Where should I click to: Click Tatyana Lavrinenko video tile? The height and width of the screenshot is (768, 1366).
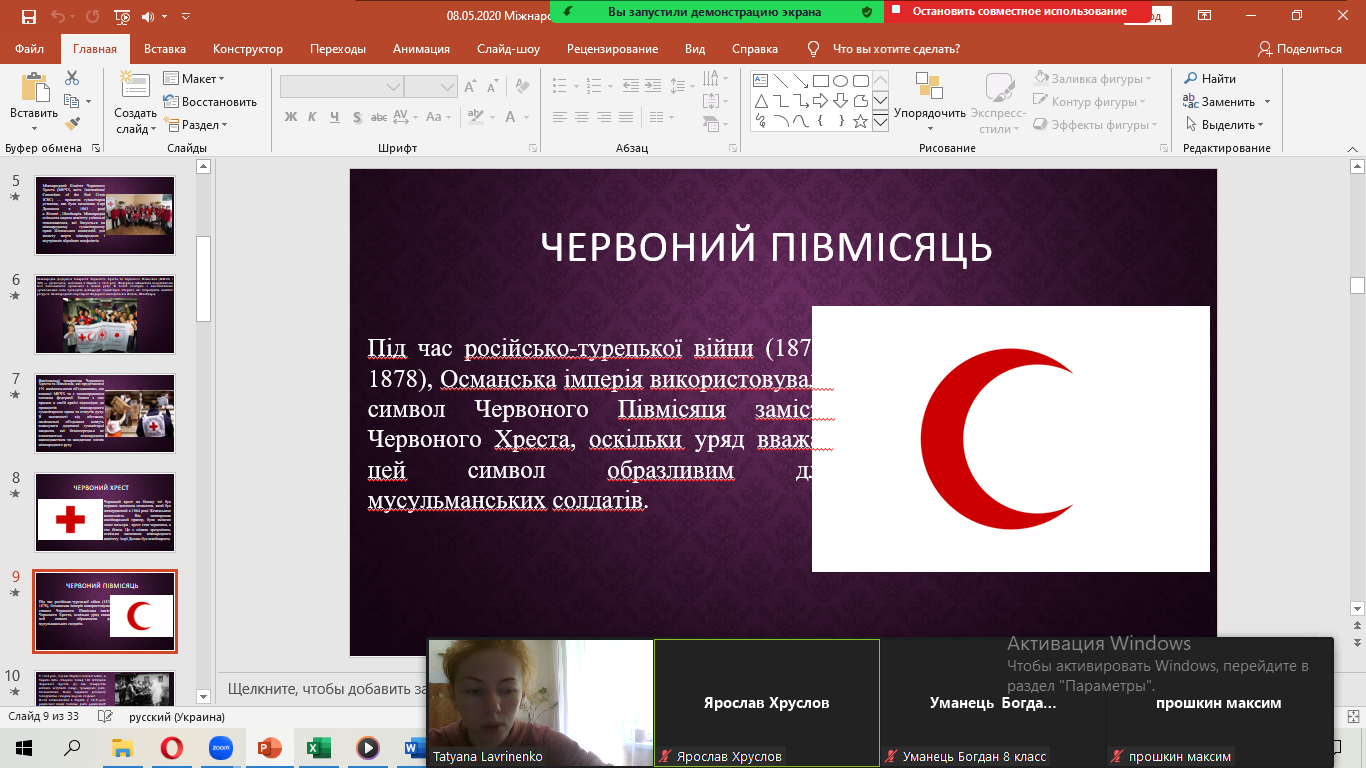[x=540, y=702]
